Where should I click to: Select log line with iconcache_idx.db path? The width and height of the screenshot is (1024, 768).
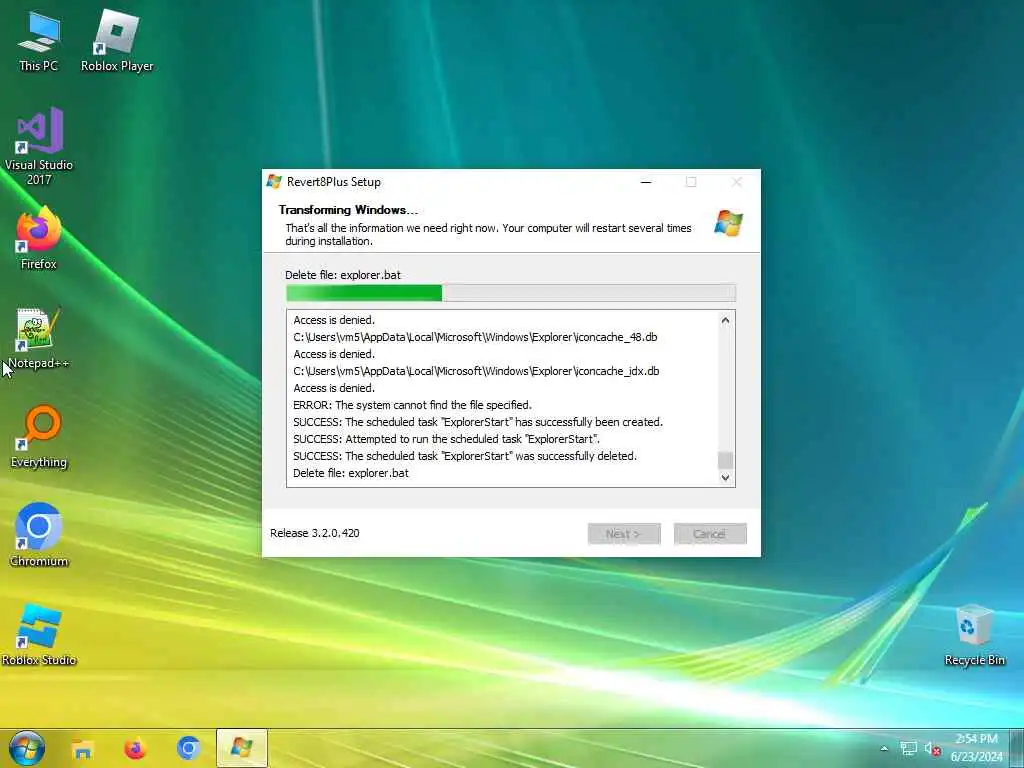476,371
